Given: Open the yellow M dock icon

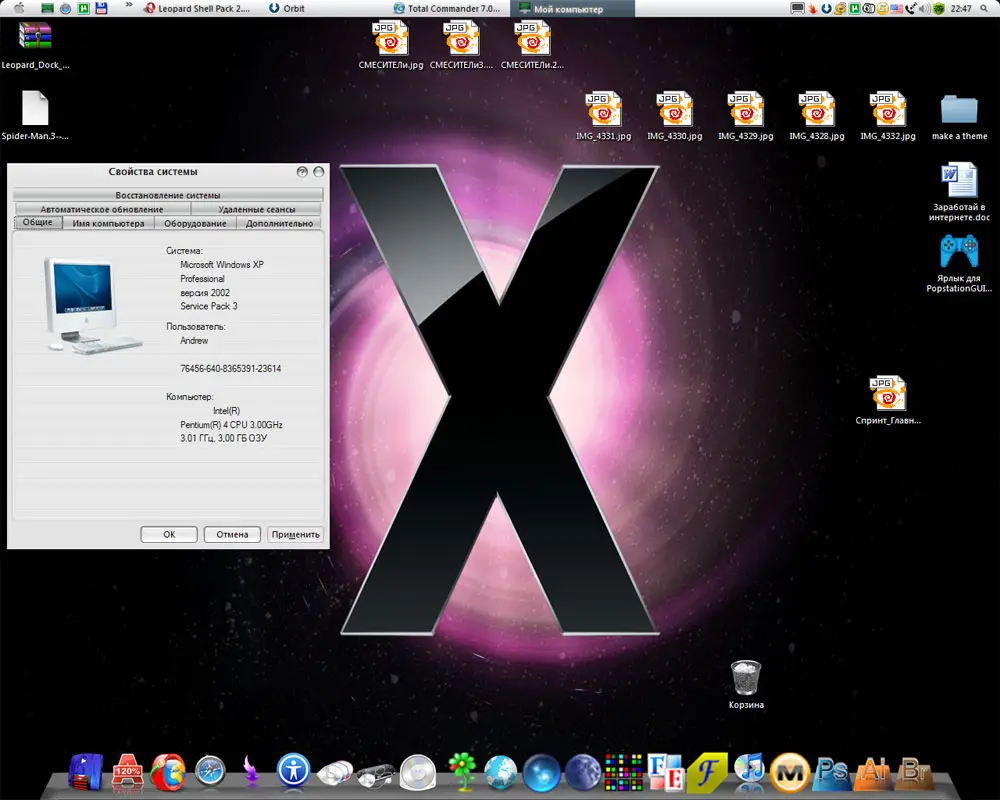Looking at the screenshot, I should click(x=790, y=773).
